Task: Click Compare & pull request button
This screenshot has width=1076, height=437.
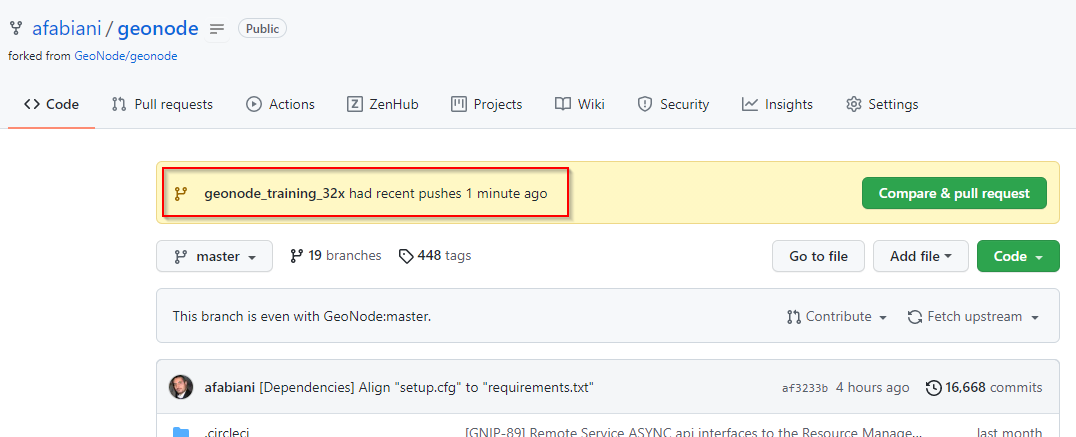Action: coord(954,193)
